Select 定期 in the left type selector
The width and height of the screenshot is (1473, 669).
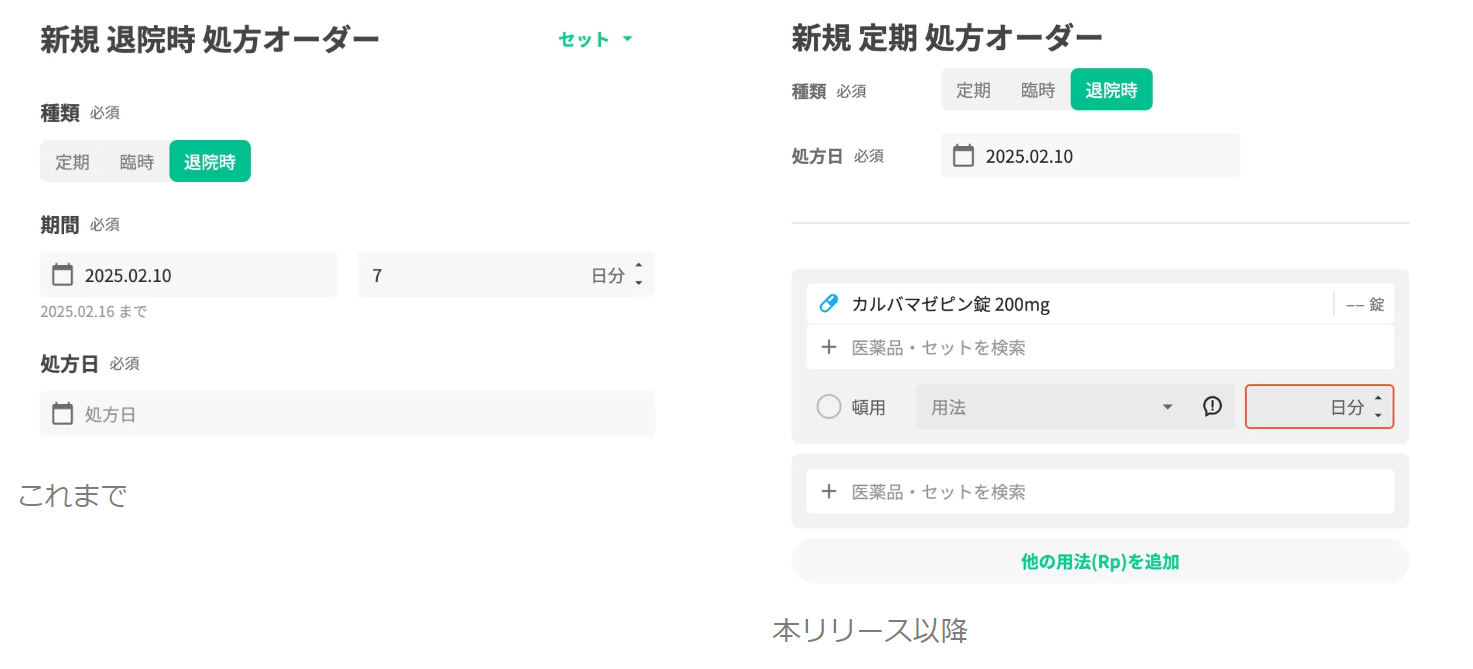[x=72, y=162]
